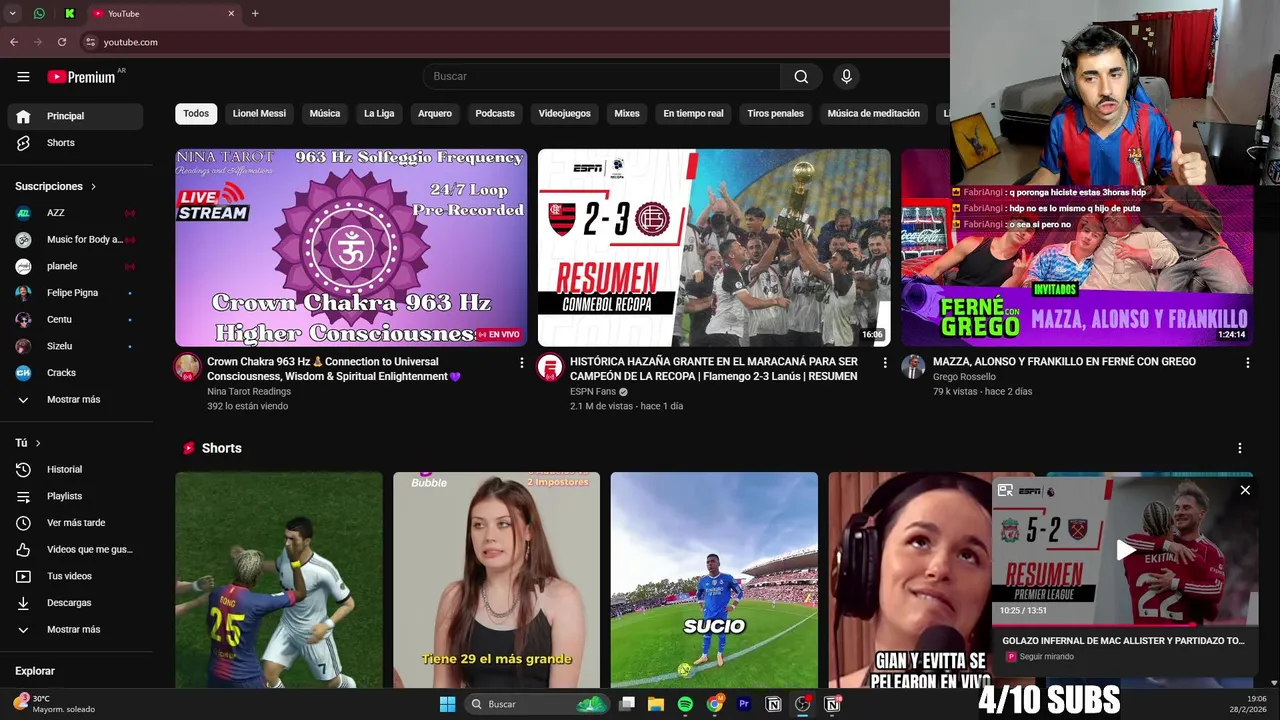This screenshot has width=1280, height=720.
Task: Open the Centu subscription channel
Action: pos(75,319)
